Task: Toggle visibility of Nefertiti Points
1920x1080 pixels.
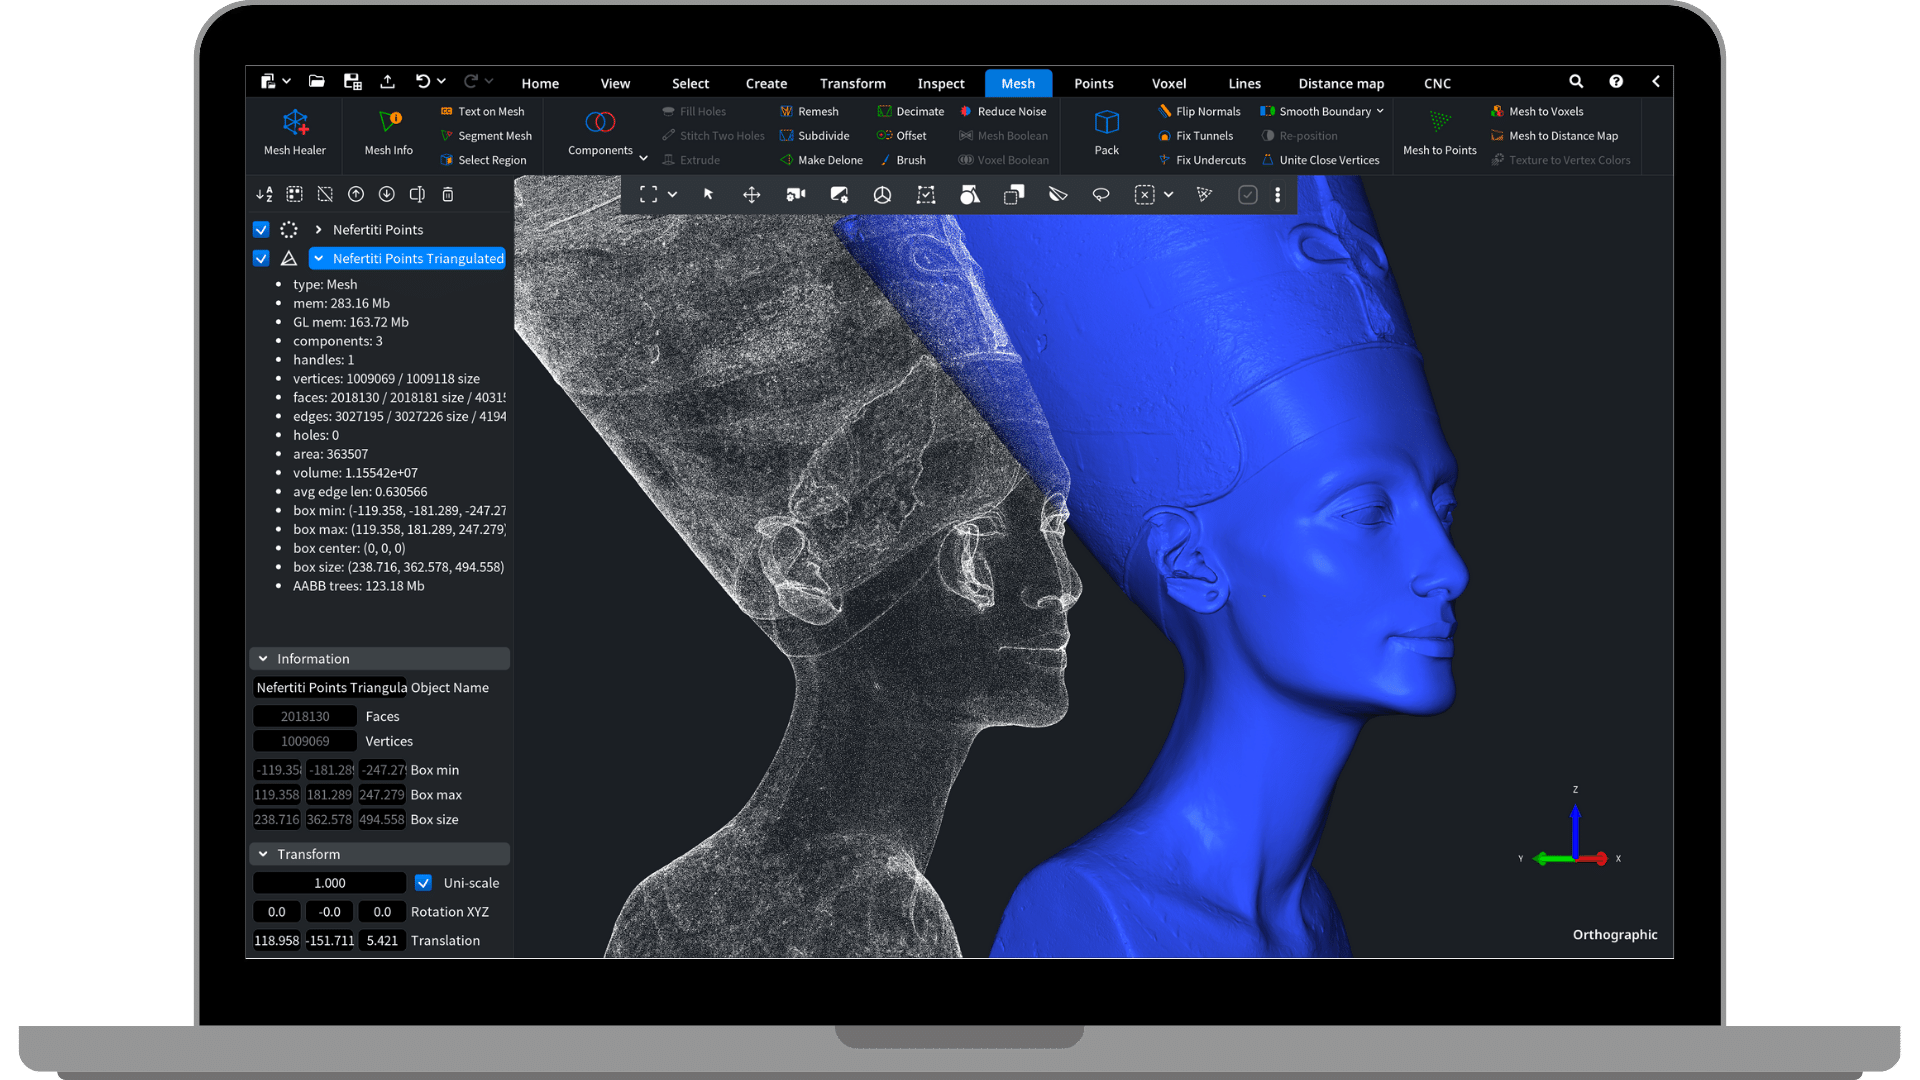Action: (x=261, y=230)
